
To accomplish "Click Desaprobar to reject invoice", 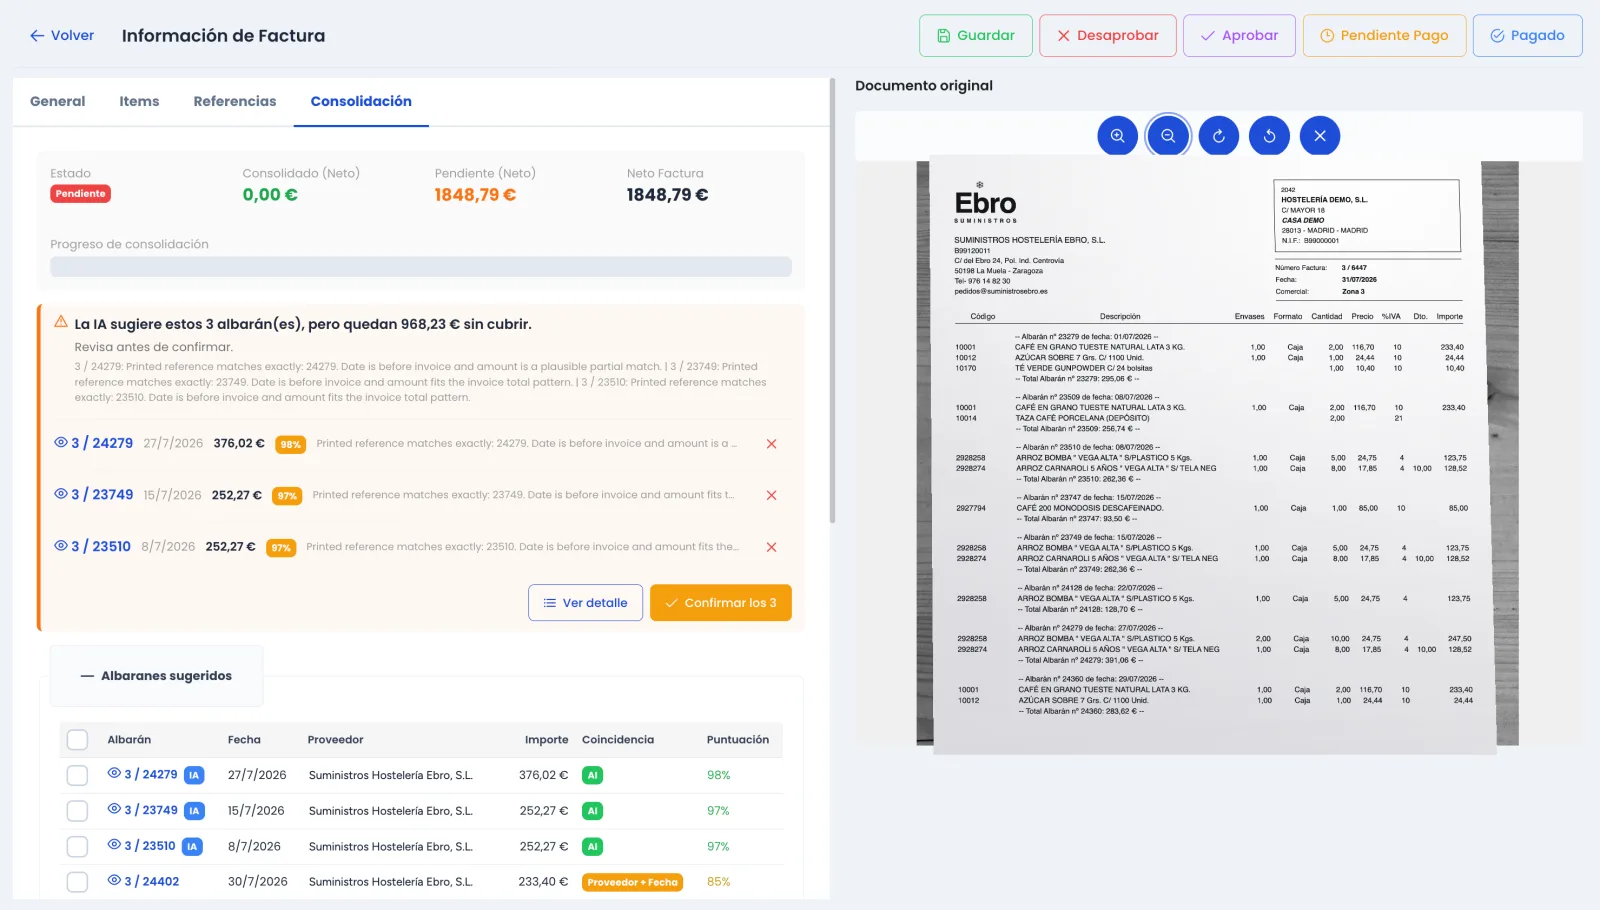I will [x=1107, y=35].
